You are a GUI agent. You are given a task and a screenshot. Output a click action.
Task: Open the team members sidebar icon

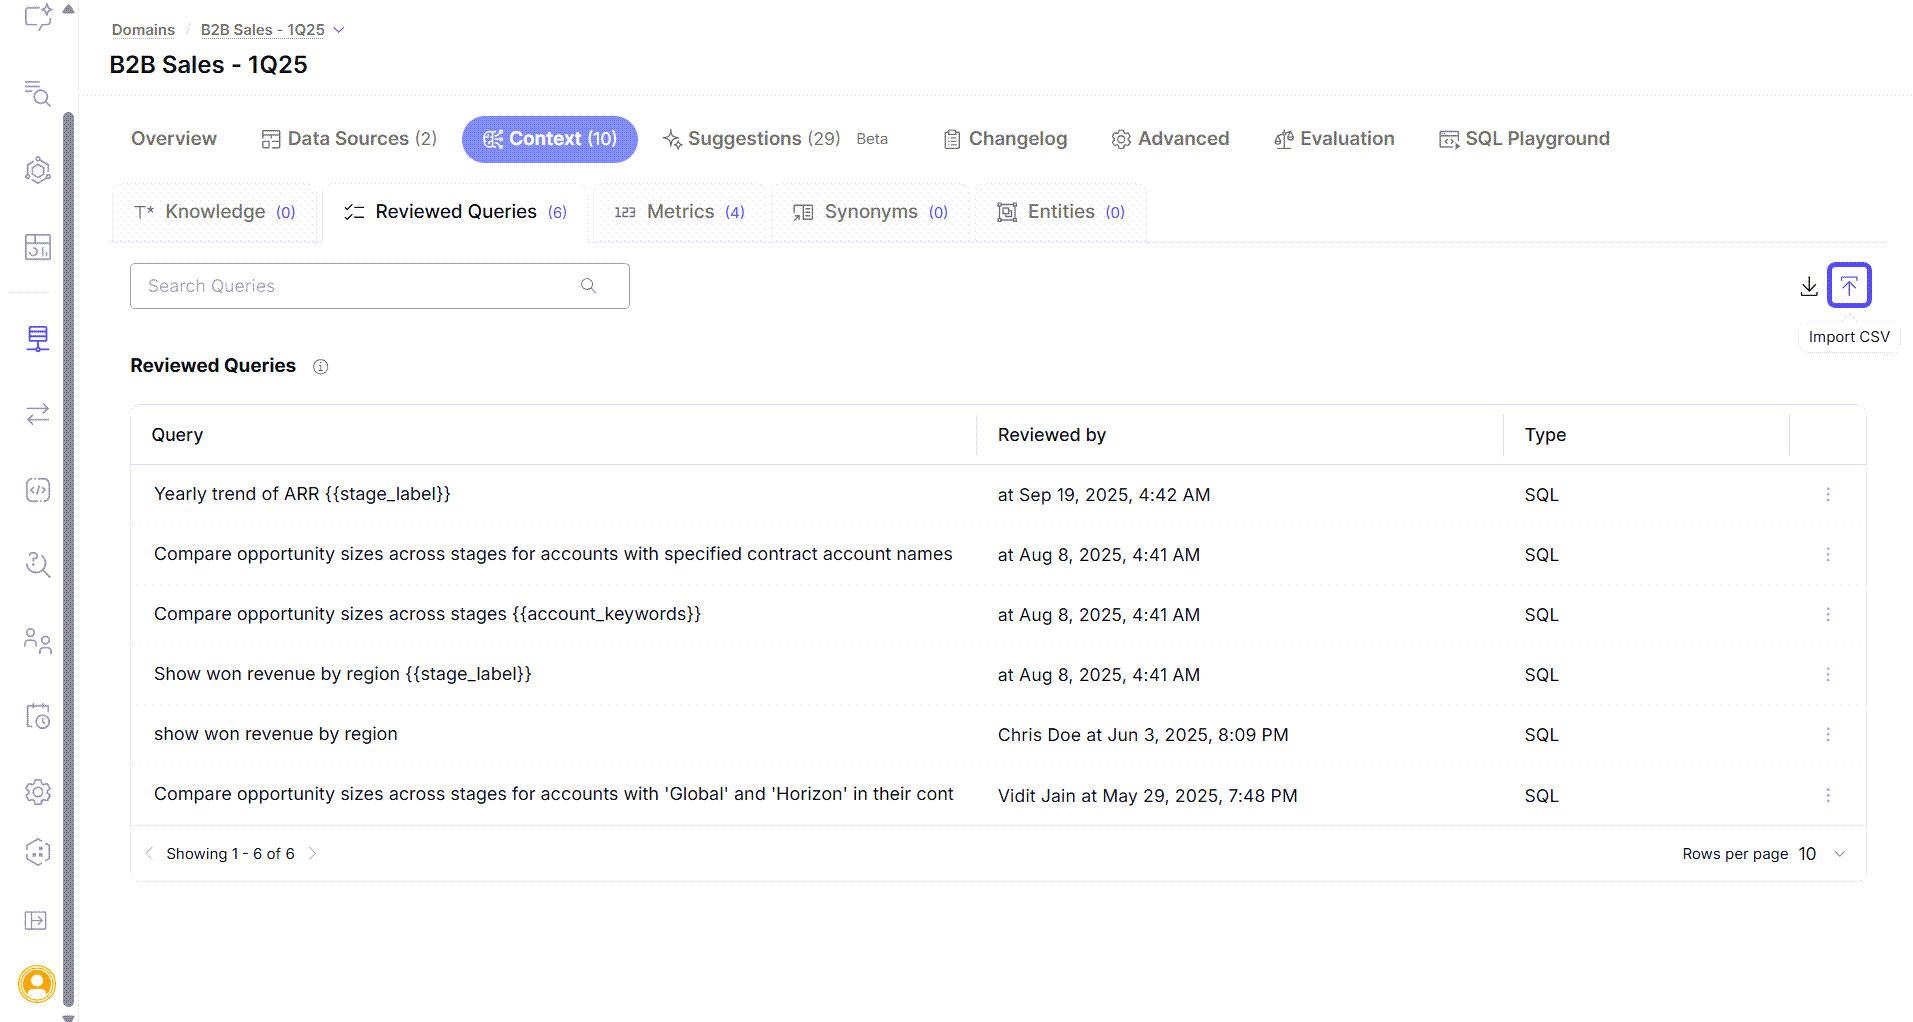(37, 641)
